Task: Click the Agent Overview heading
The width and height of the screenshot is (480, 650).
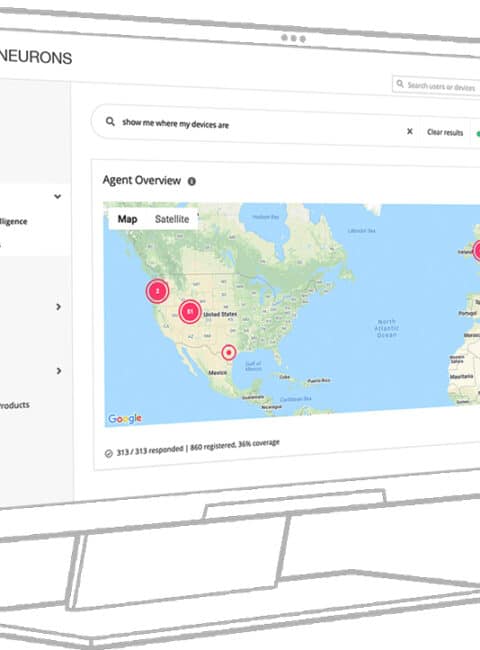Action: coord(142,180)
